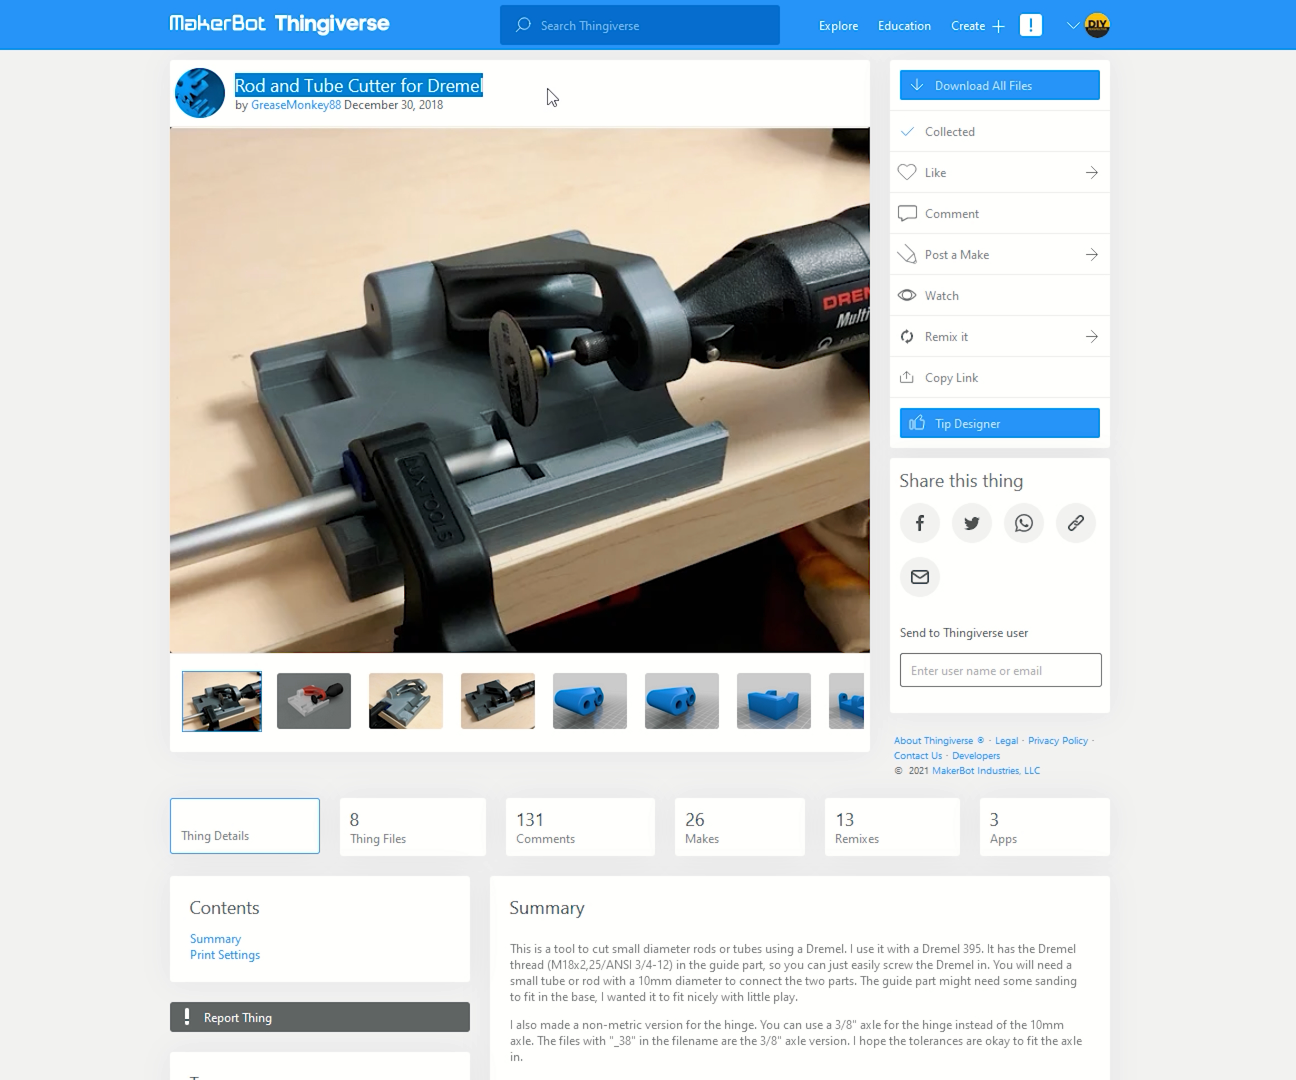Click the Create plus icon
Screen dimensions: 1296x1080
(998, 26)
